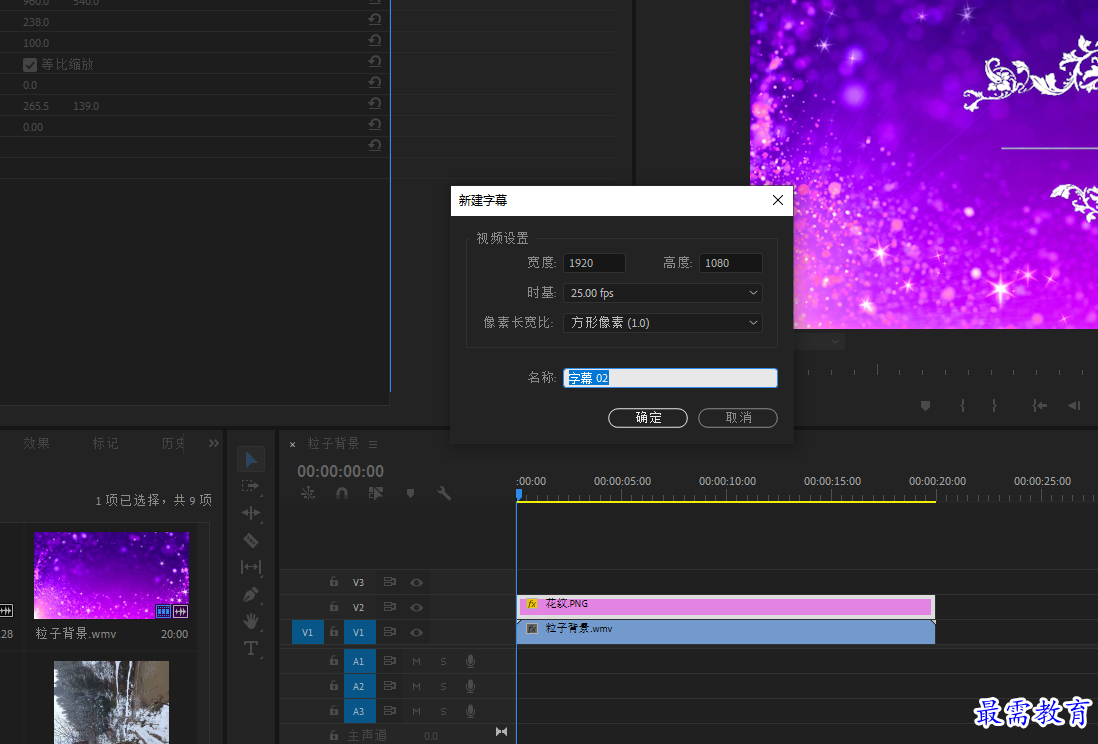Lock track V2
Viewport: 1098px width, 744px height.
point(334,607)
